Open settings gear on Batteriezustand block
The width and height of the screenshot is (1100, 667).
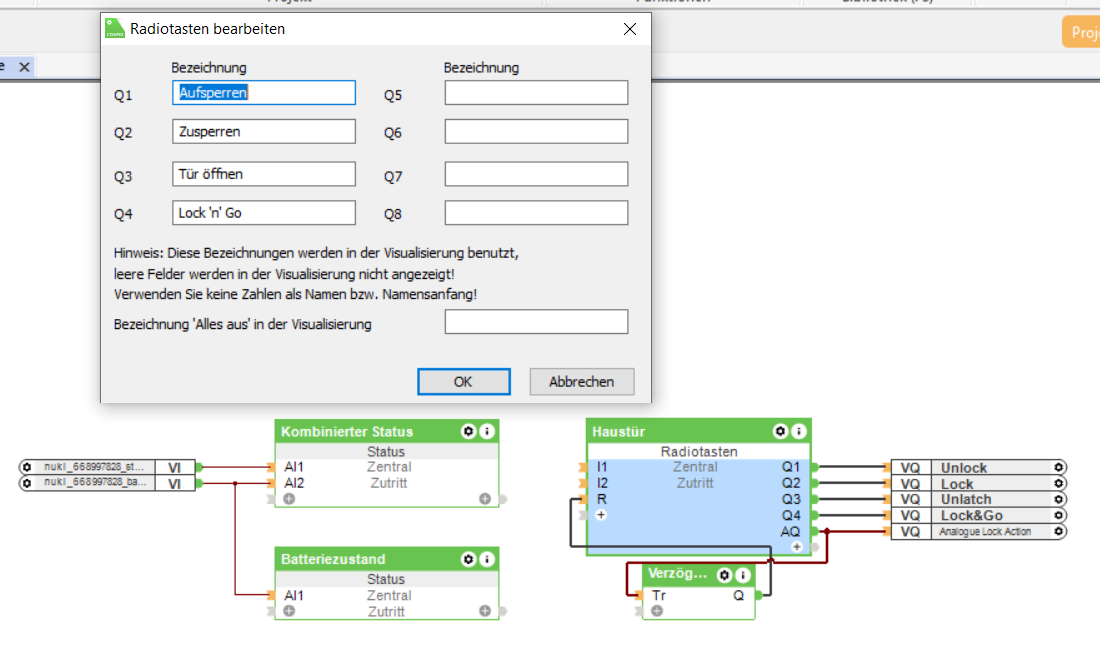(x=469, y=559)
